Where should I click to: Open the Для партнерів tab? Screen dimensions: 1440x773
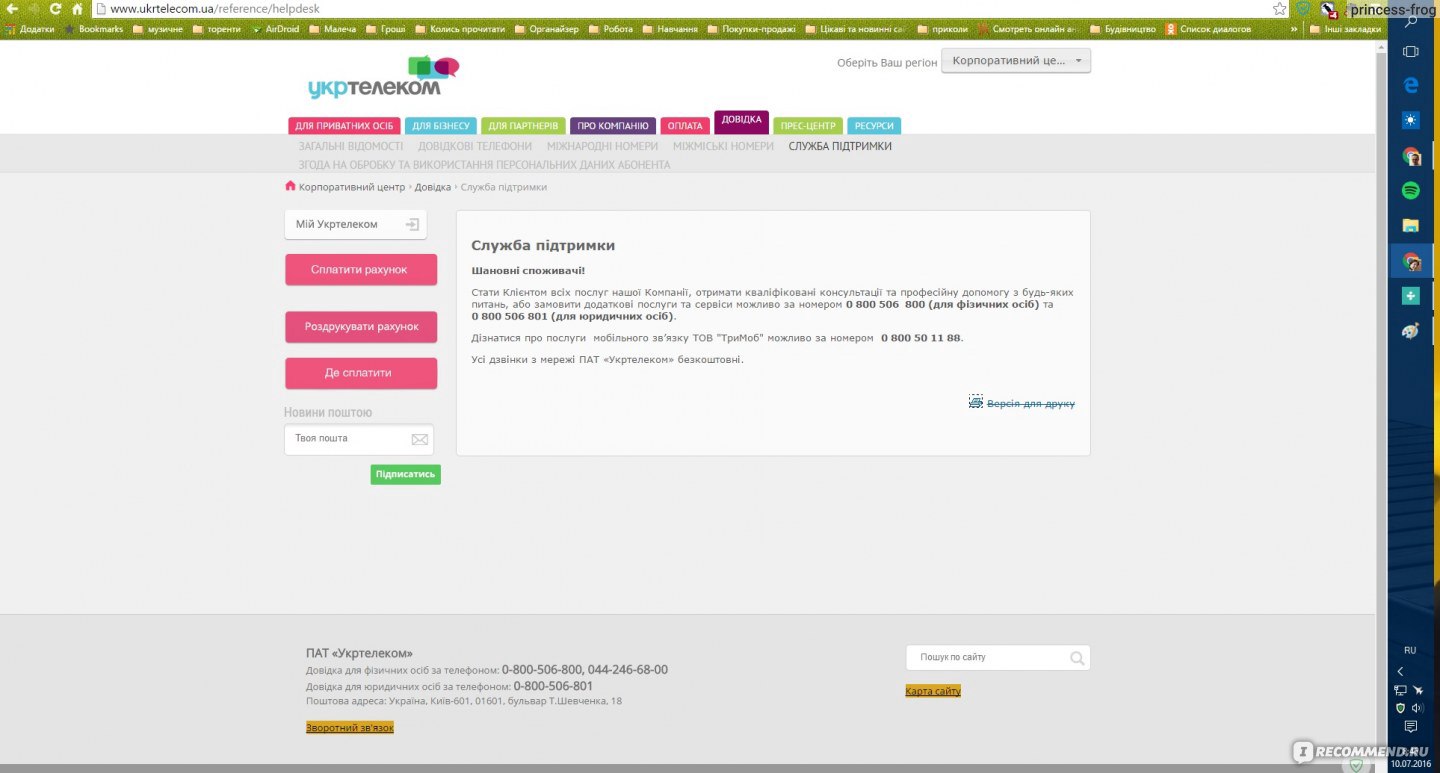pyautogui.click(x=523, y=126)
